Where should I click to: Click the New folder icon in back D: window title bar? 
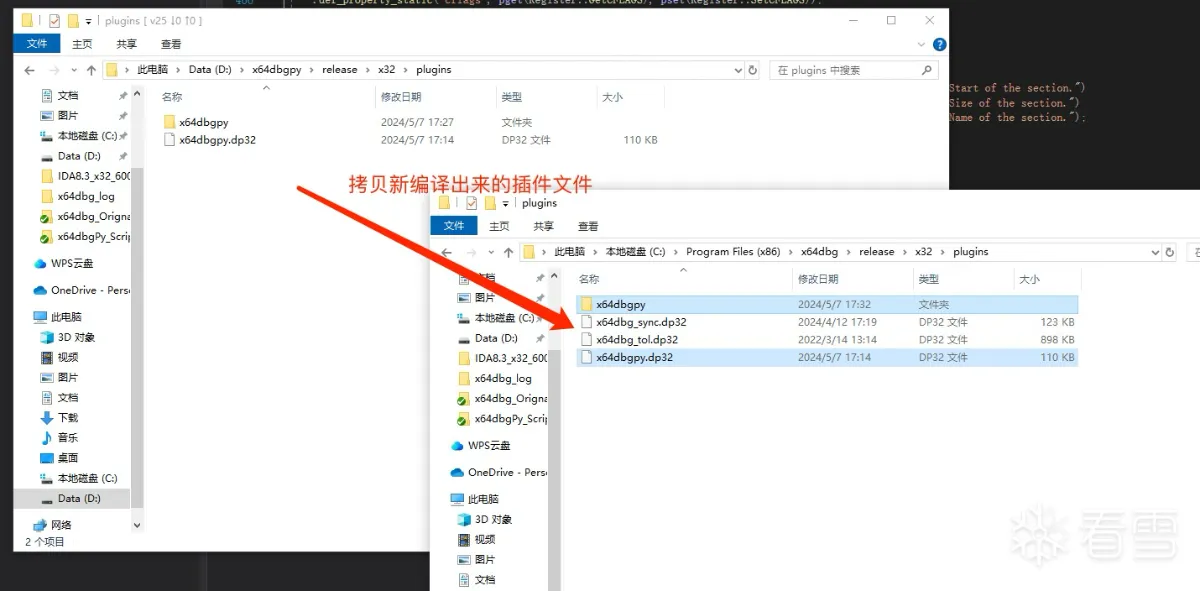[73, 20]
